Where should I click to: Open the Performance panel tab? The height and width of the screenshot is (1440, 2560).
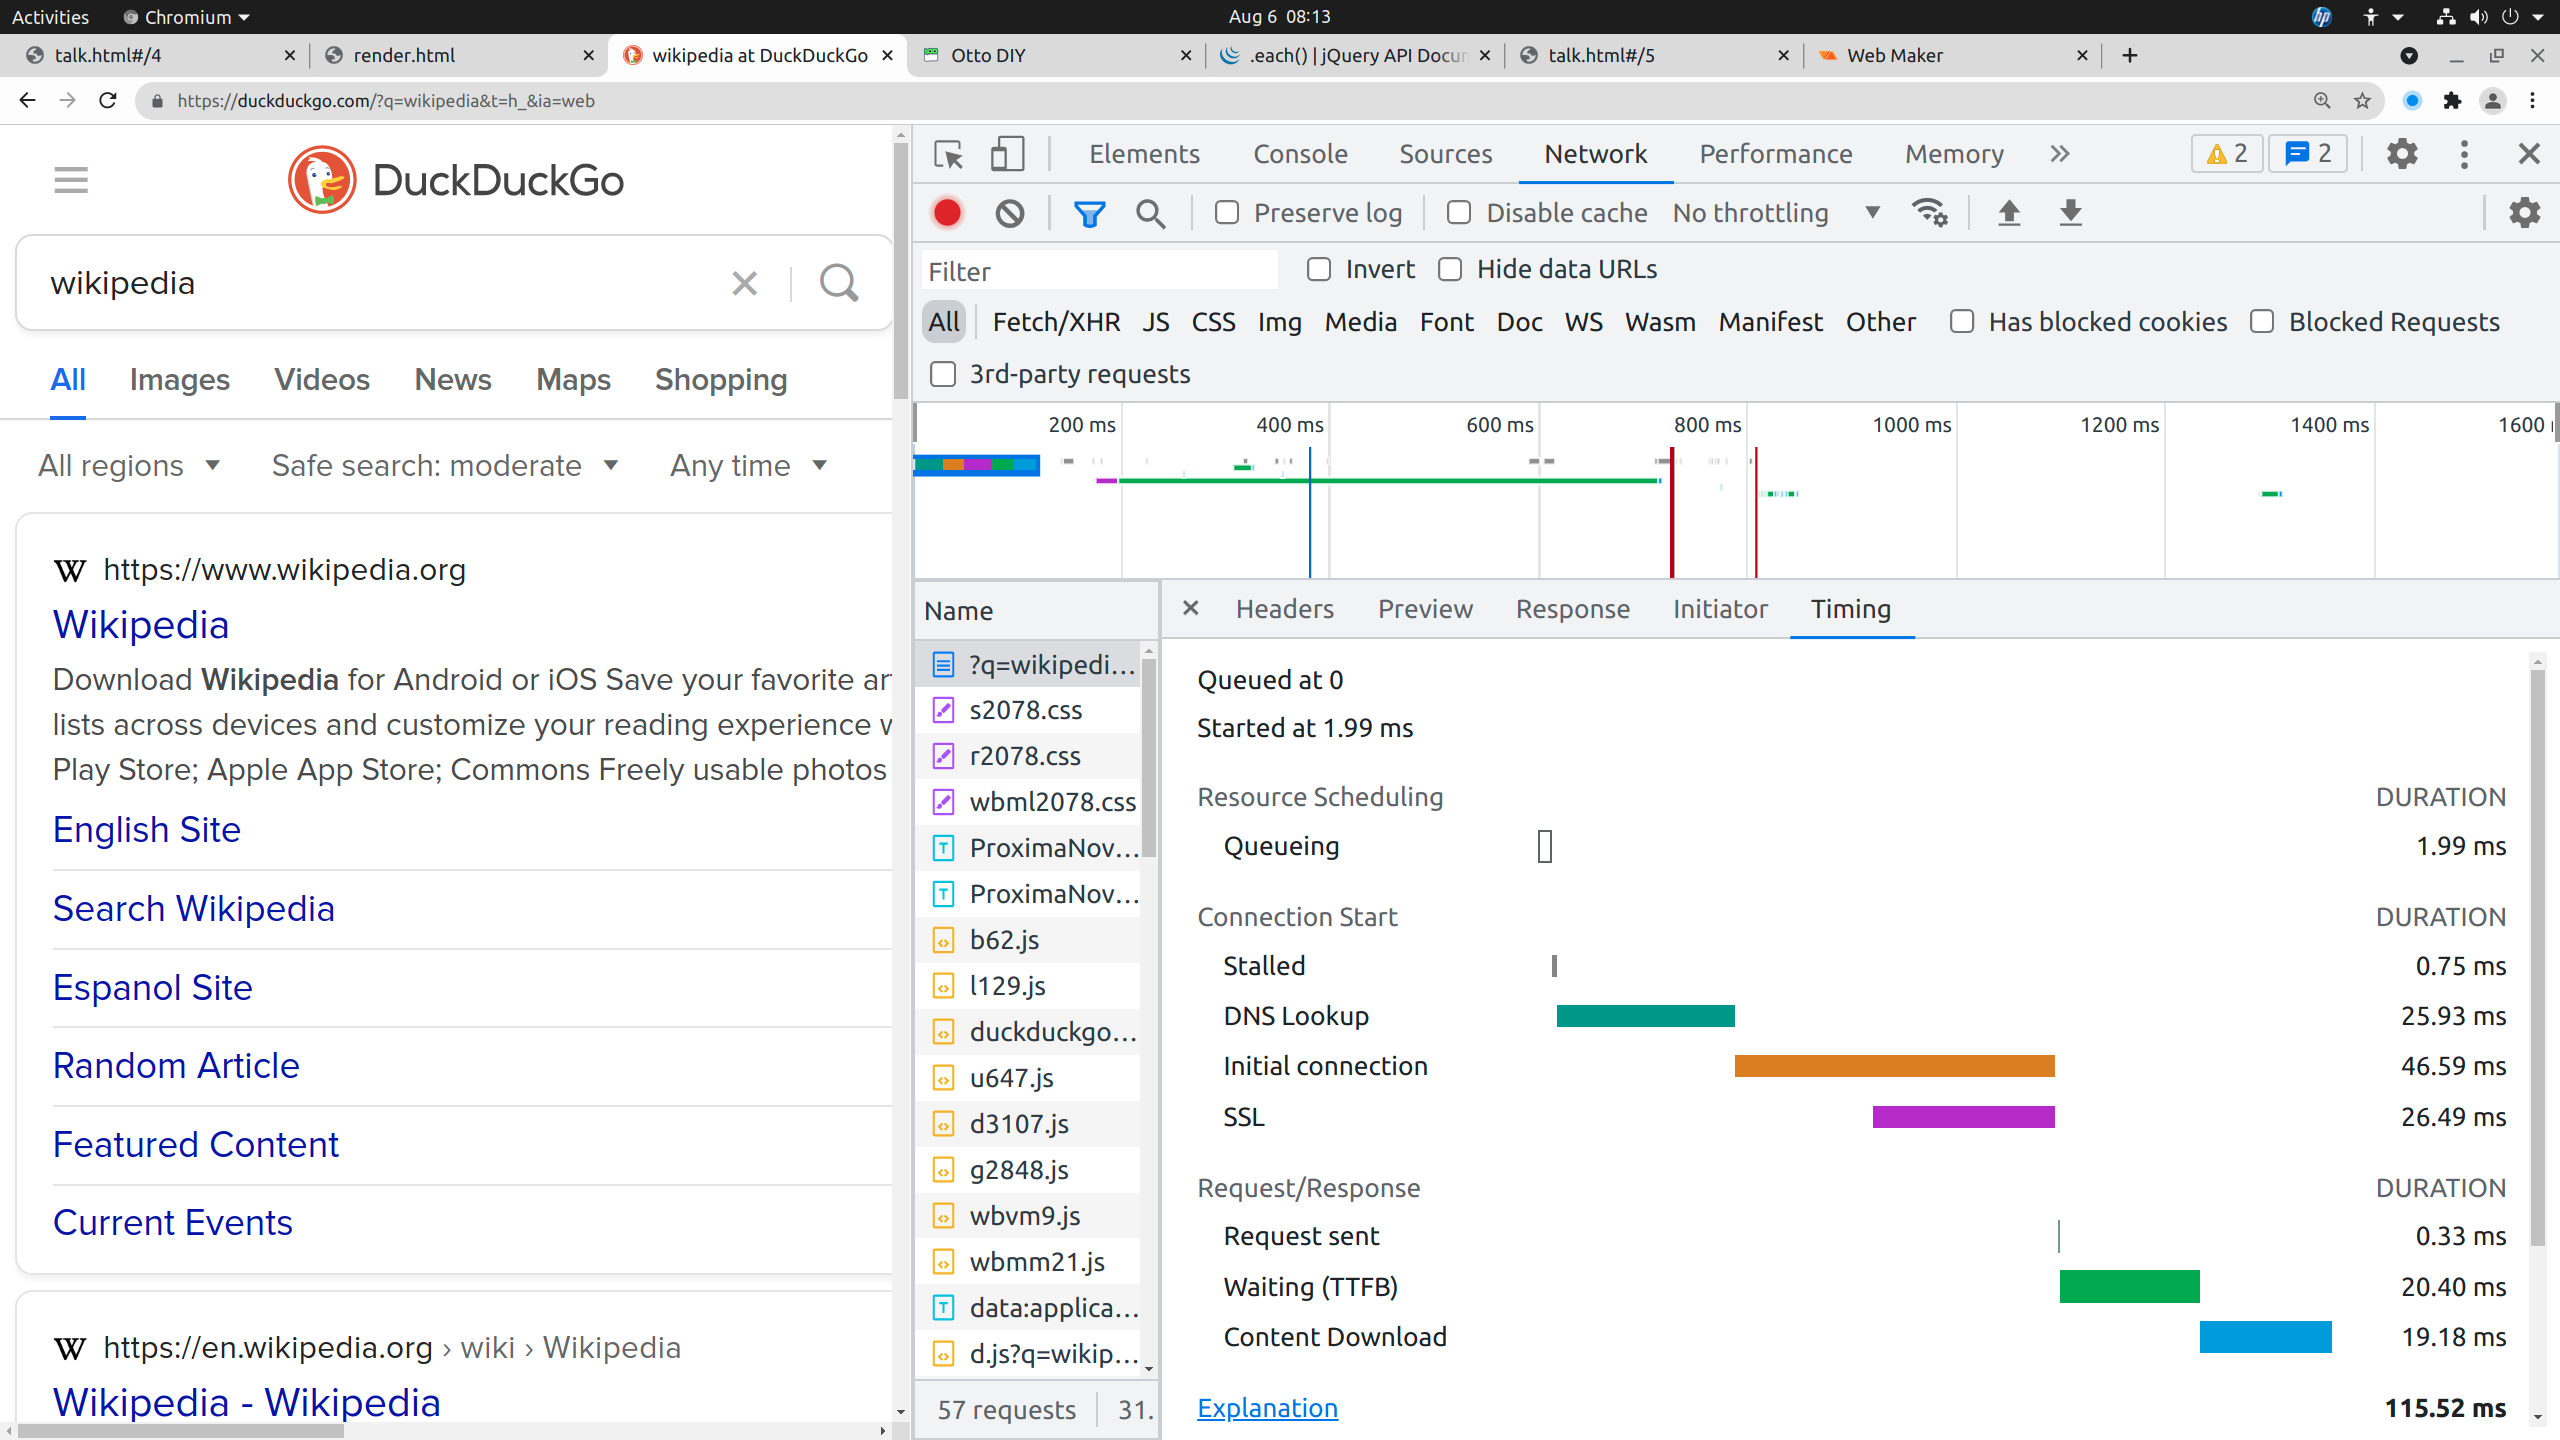coord(1775,154)
